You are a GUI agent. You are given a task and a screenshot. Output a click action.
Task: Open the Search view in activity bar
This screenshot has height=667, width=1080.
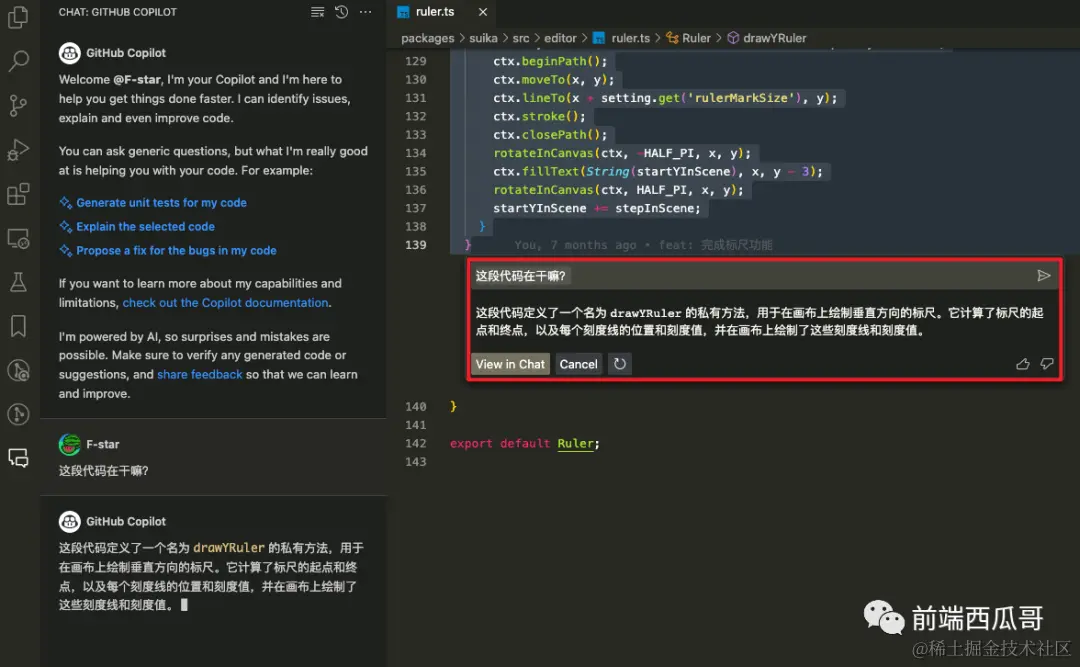[18, 61]
